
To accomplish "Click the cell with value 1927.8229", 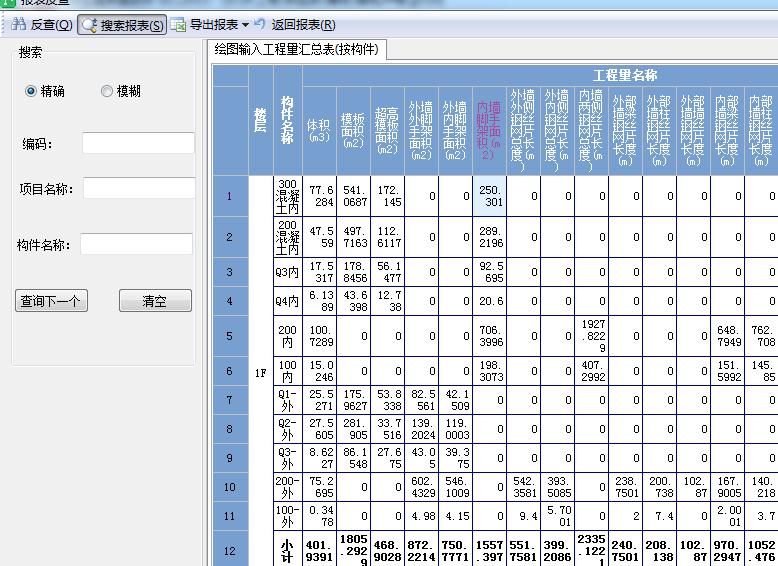I will pyautogui.click(x=591, y=336).
